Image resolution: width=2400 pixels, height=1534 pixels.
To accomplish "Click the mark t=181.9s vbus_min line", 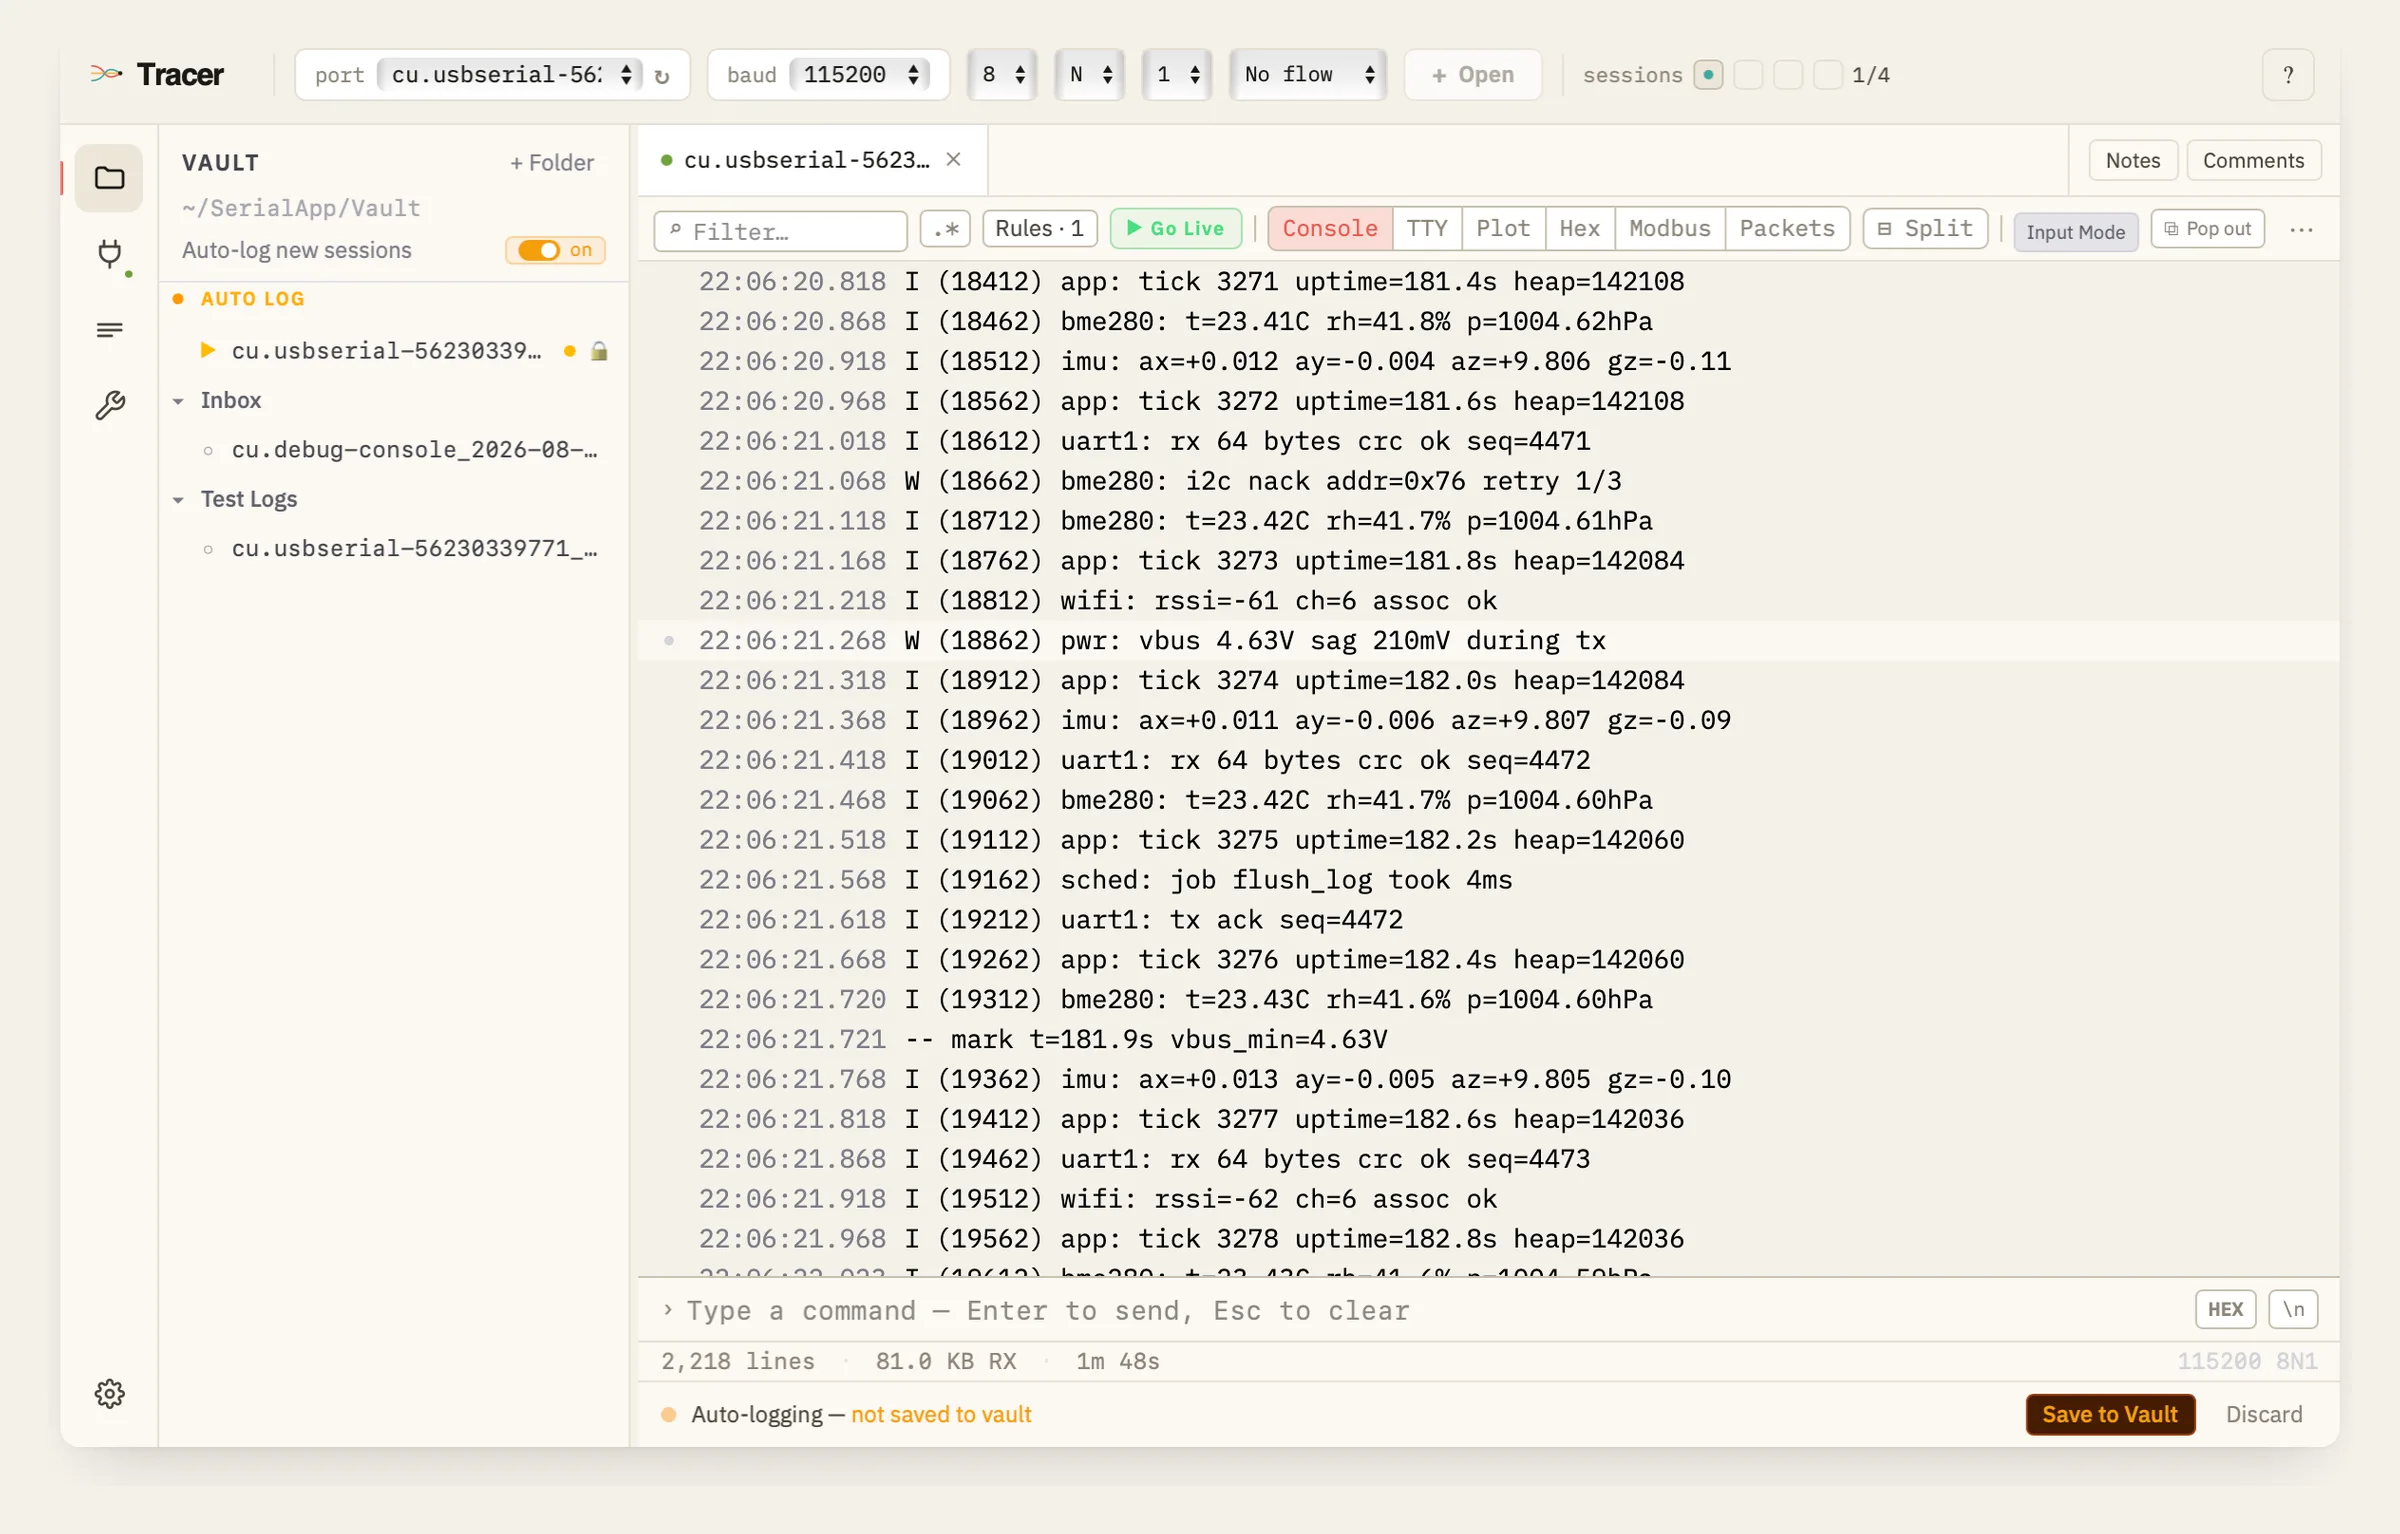I will (x=1488, y=1040).
